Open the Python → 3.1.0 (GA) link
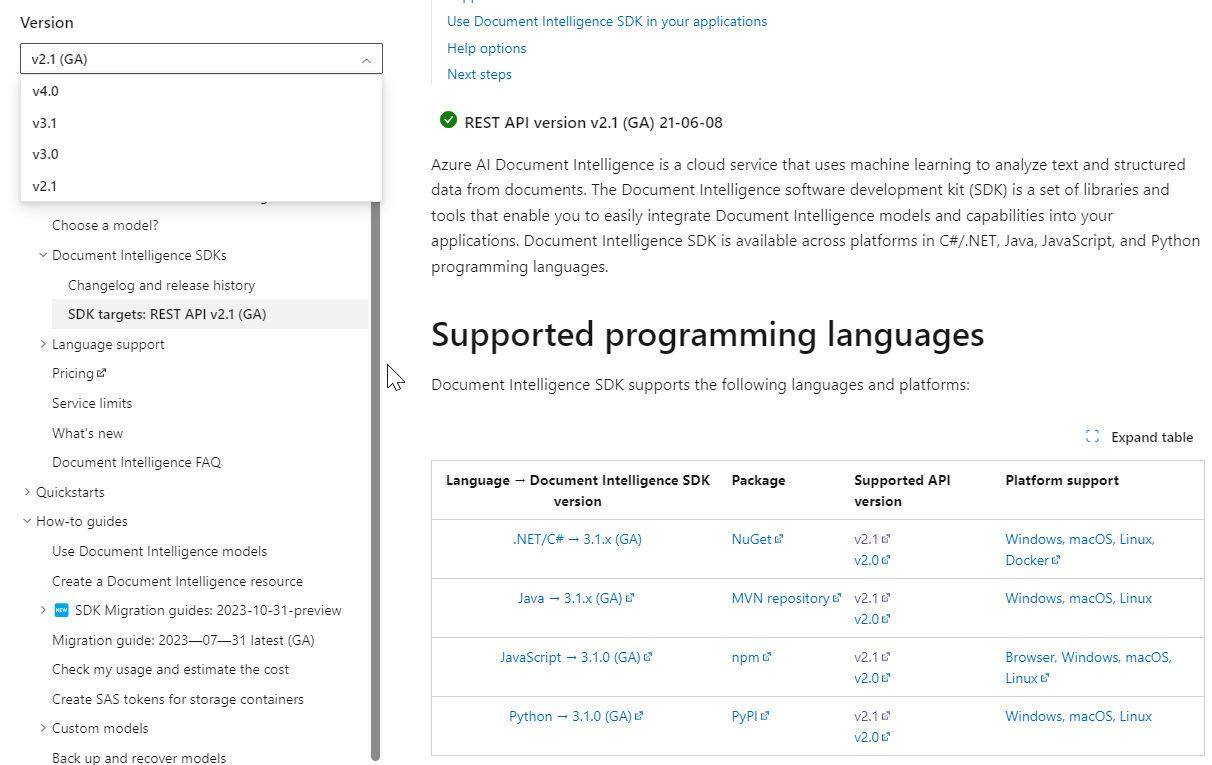Viewport: 1212px width, 765px height. coord(576,716)
